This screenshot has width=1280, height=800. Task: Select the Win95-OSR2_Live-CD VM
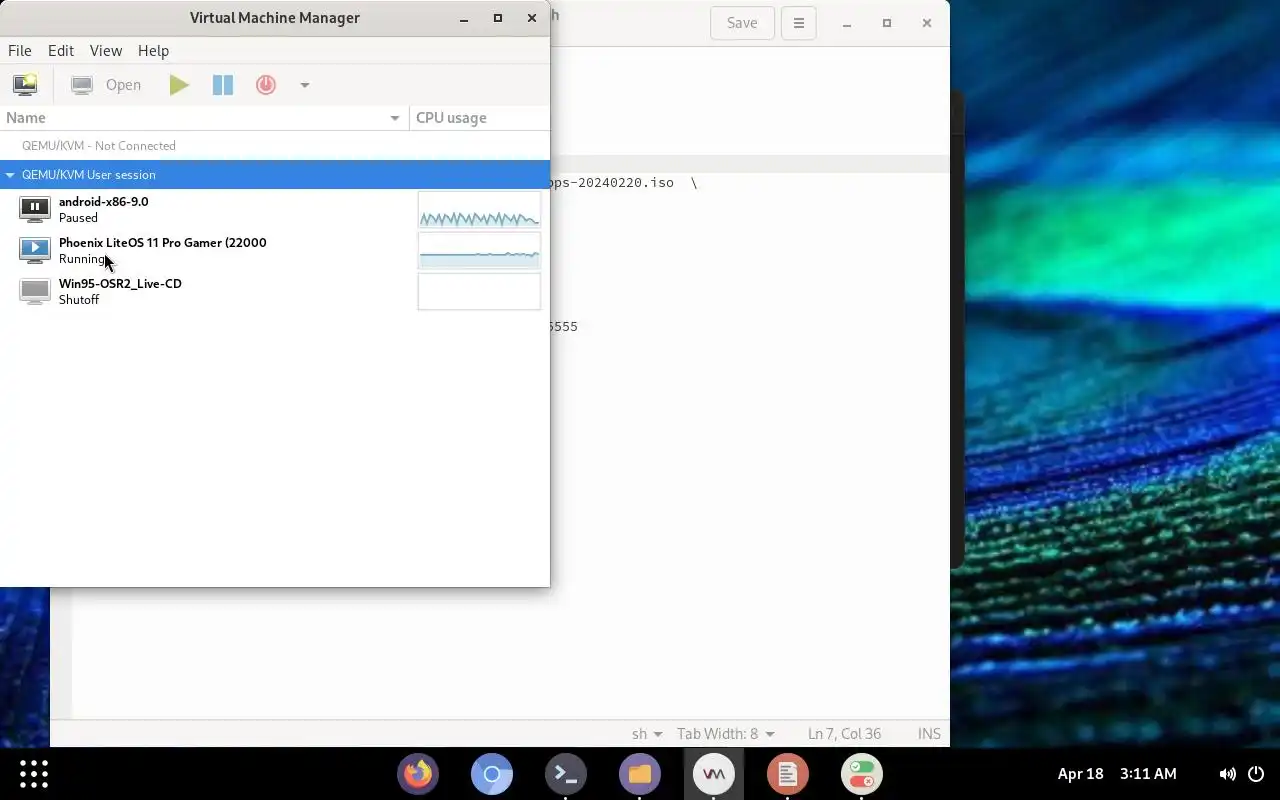click(x=275, y=291)
